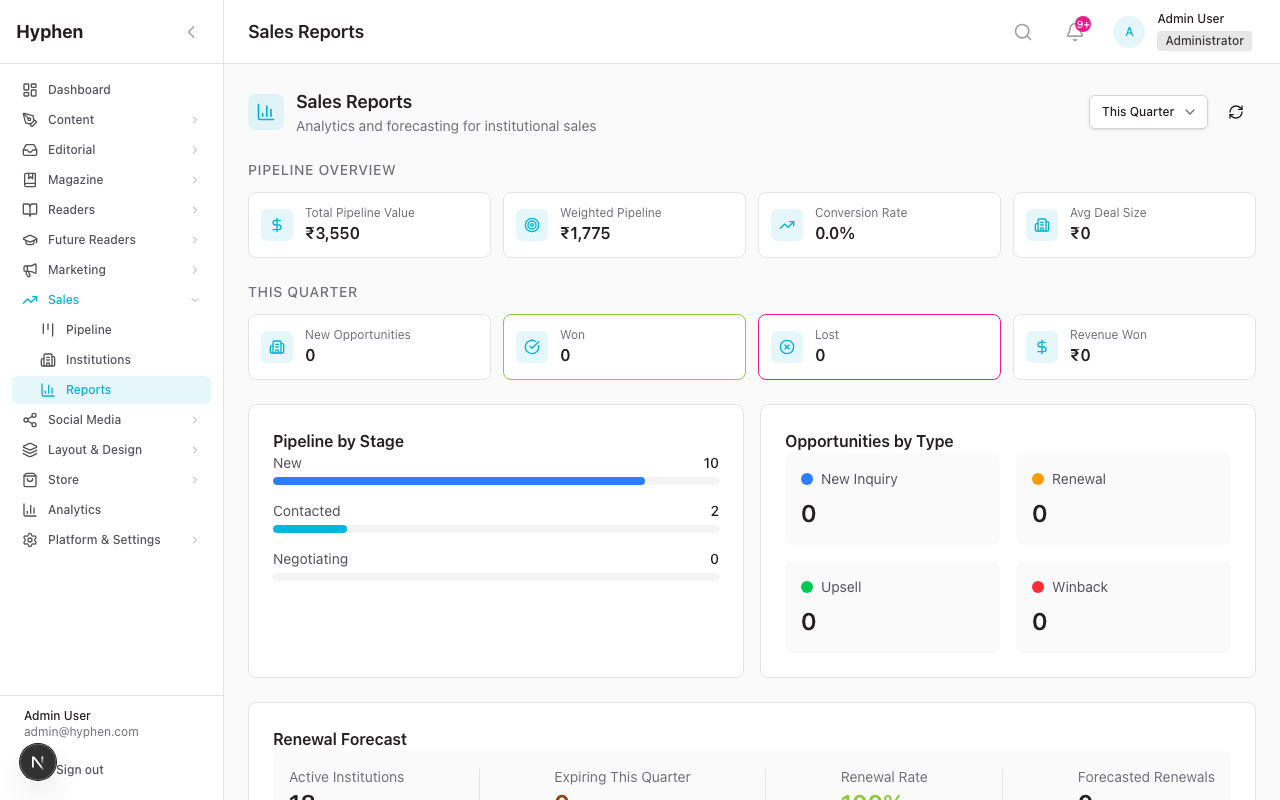Click the Total Pipeline Value card
Screen dimensions: 1280x800
(x=369, y=224)
